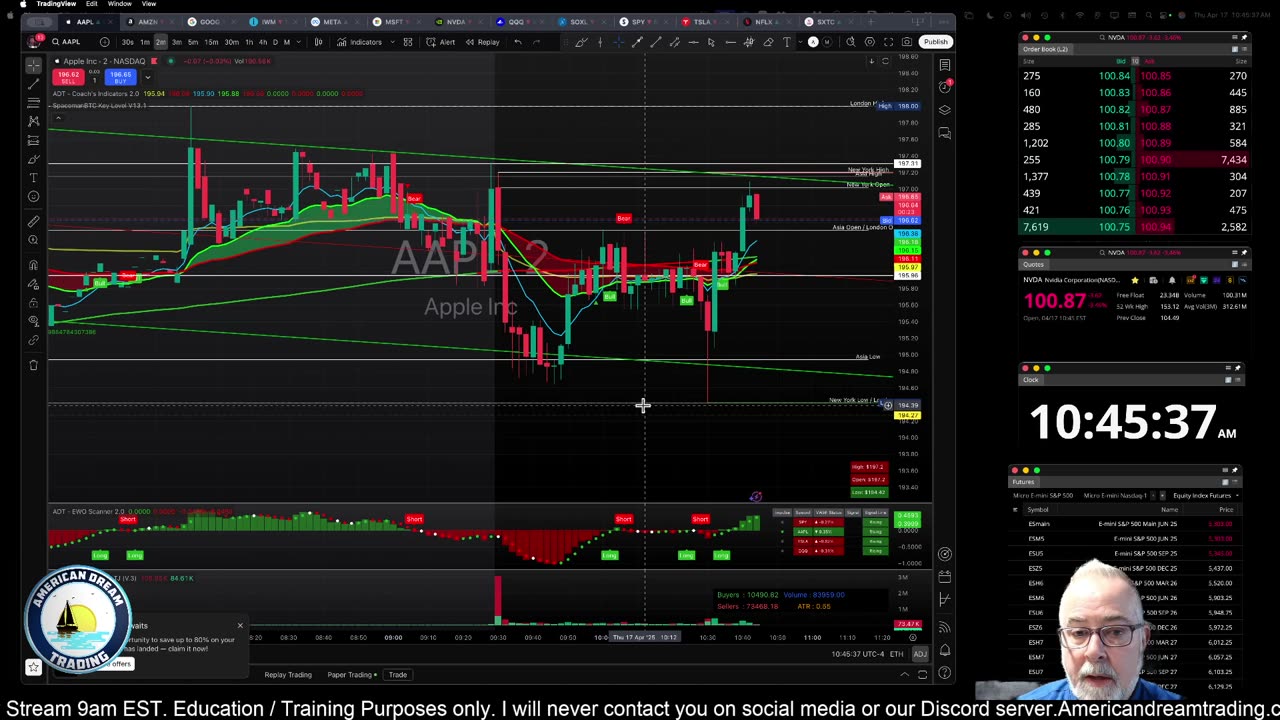Viewport: 1280px width, 720px height.
Task: Open the Paper Trading panel tab
Action: click(x=350, y=675)
